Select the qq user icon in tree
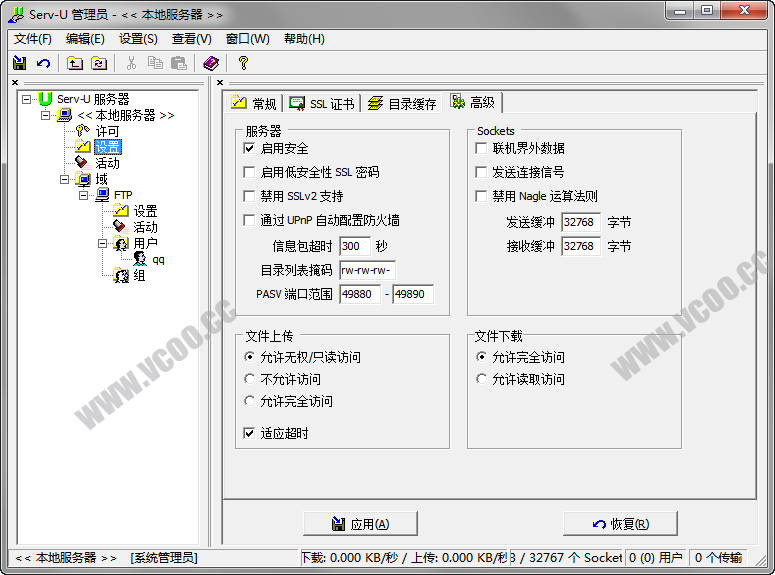 tap(139, 259)
